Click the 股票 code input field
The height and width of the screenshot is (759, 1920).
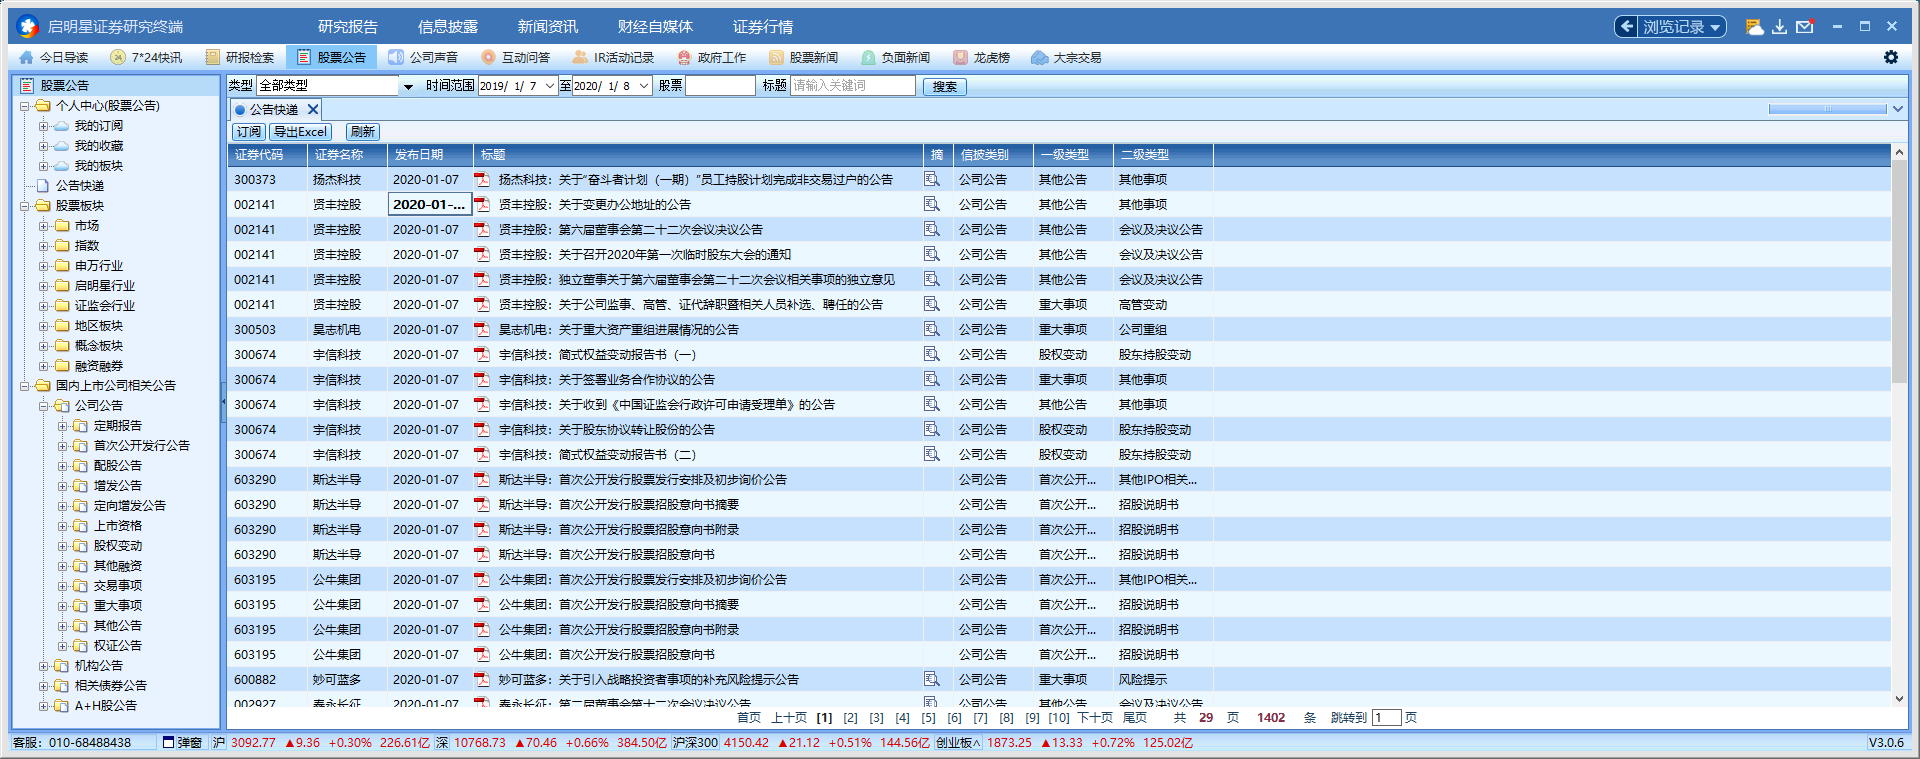[x=721, y=86]
